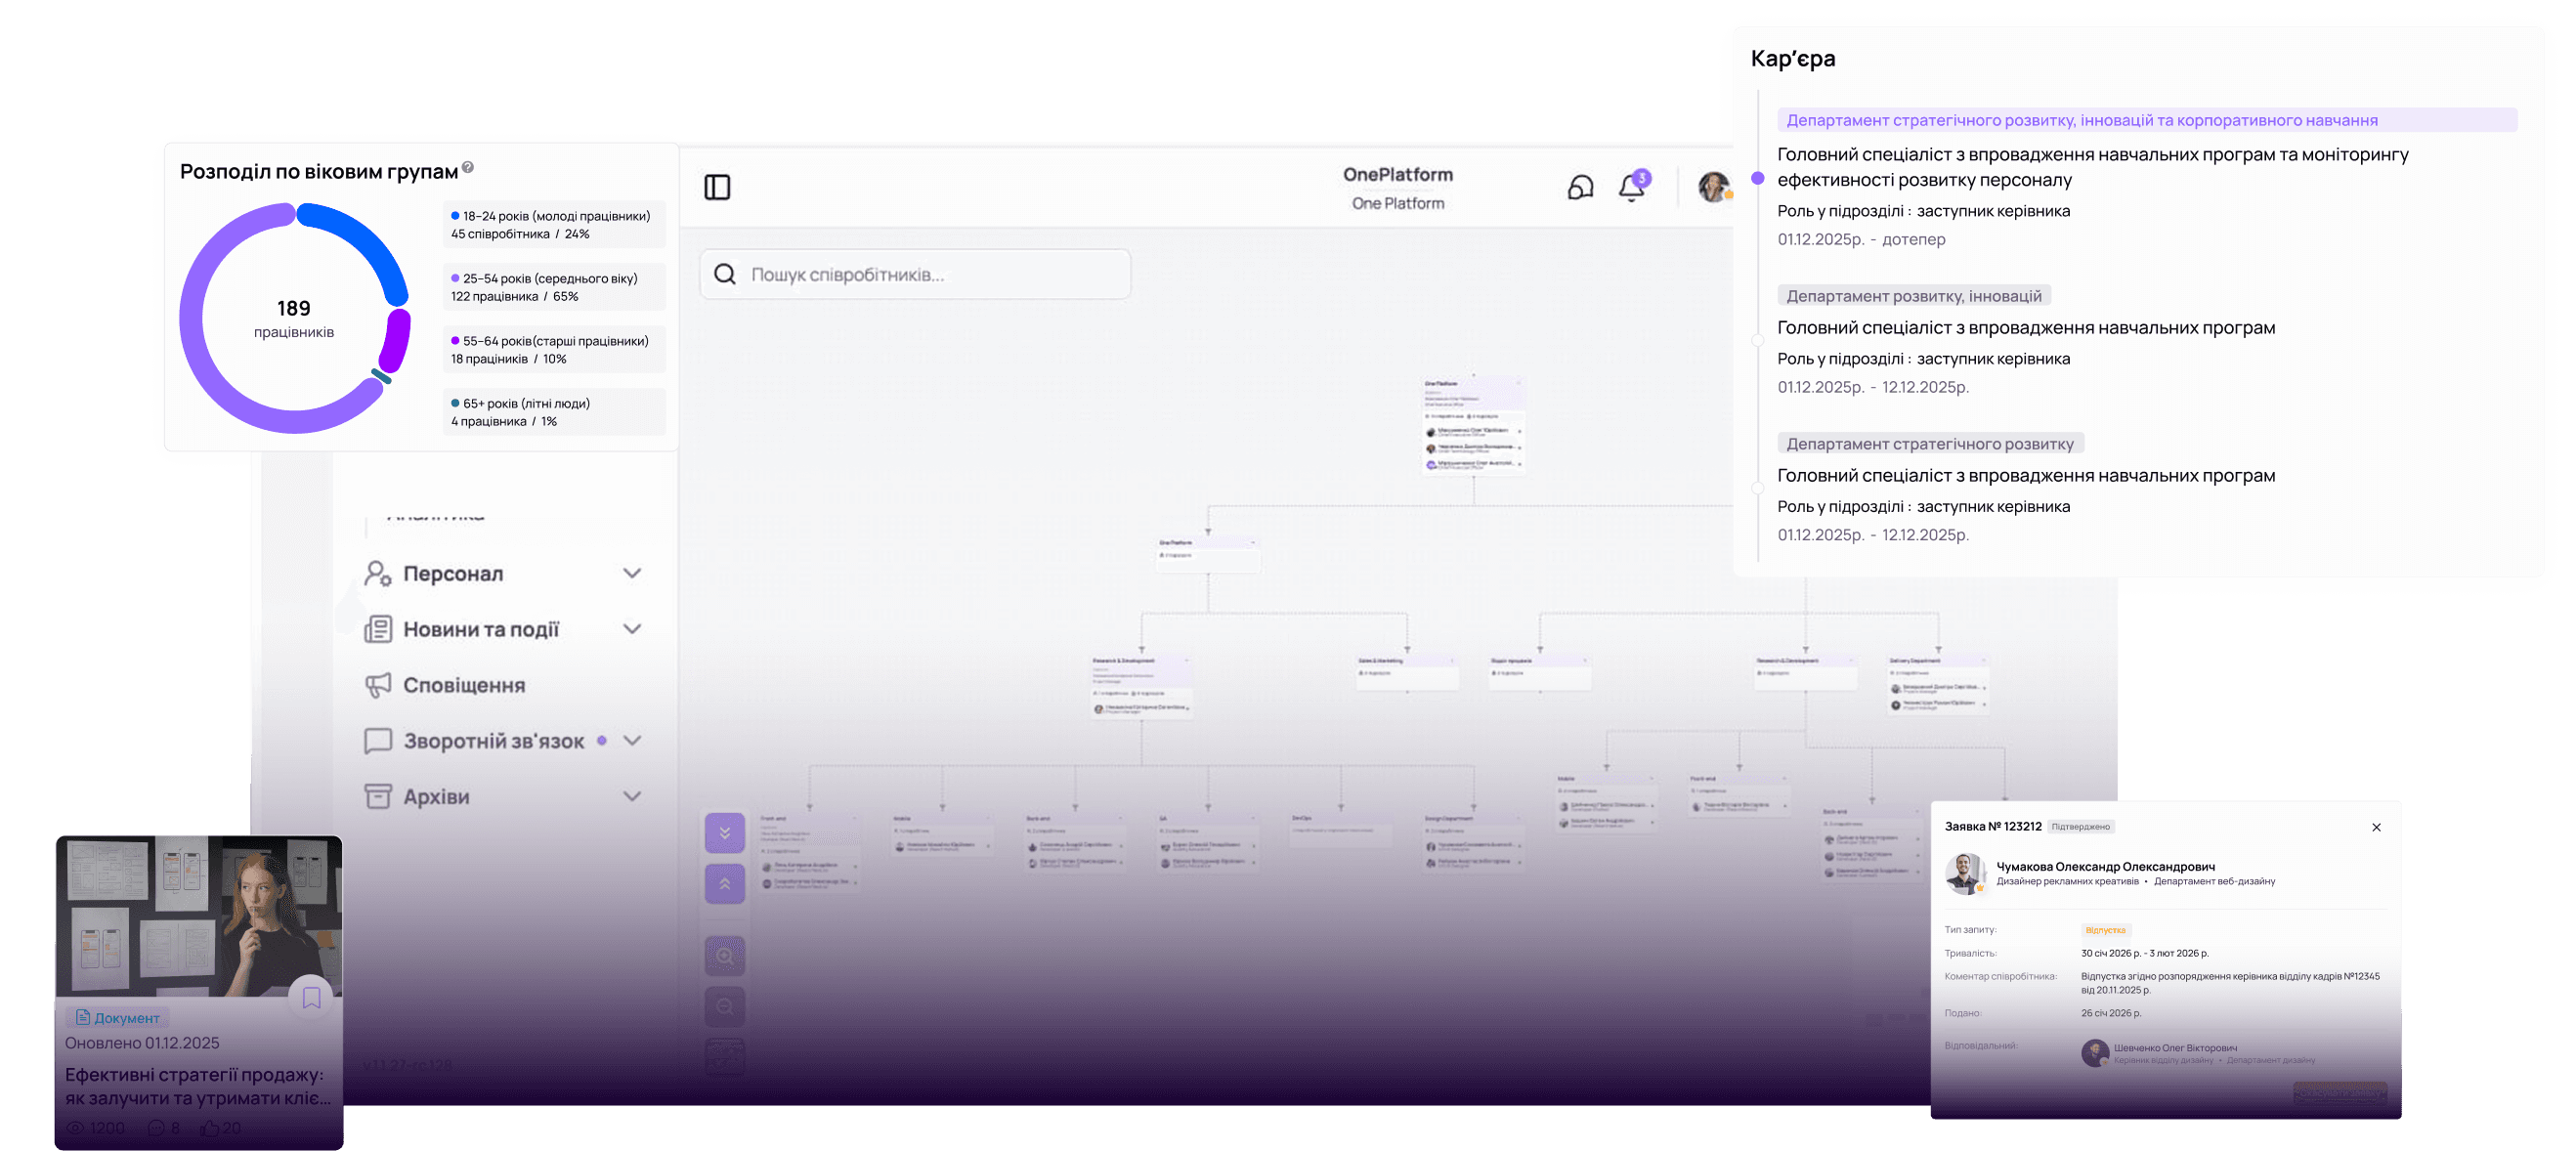Viewport: 2576px width, 1151px height.
Task: Click the 01.12.2025р. - дотепер date range
Action: click(1861, 239)
